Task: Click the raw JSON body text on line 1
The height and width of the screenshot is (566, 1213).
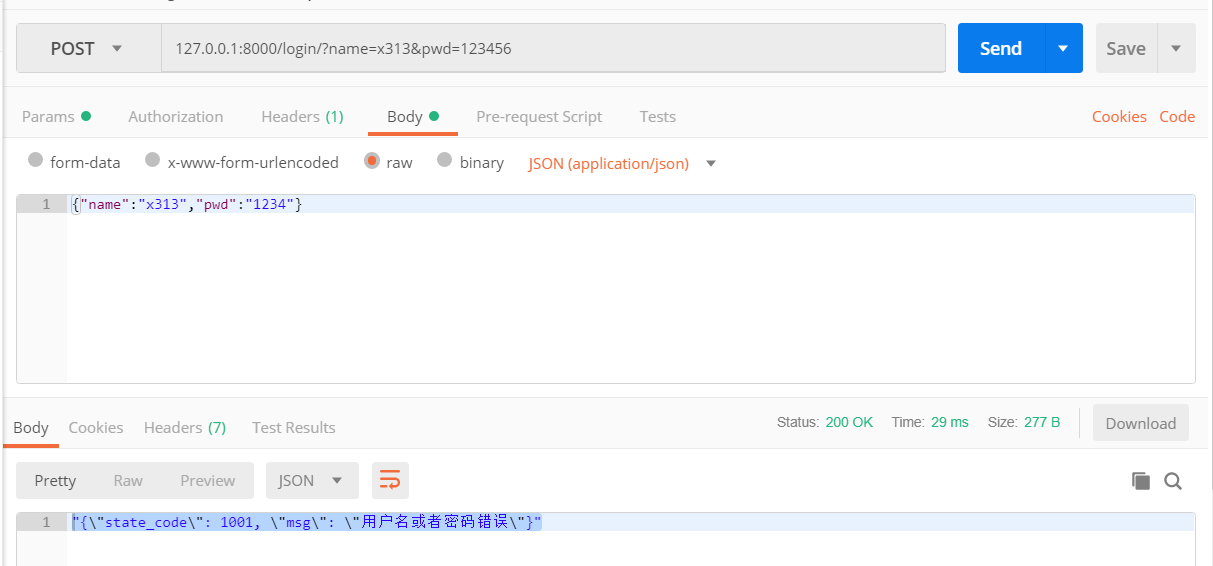Action: [x=187, y=204]
